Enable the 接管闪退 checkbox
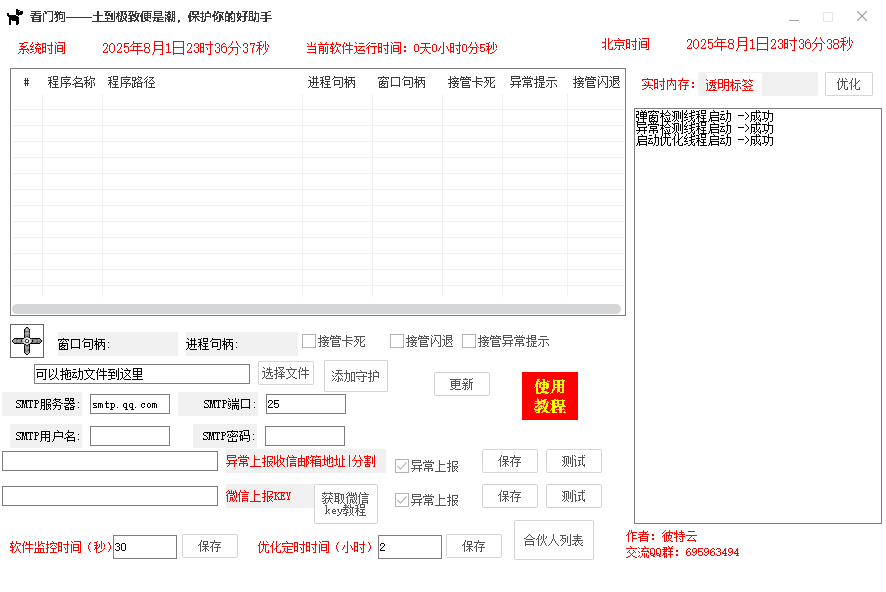886x592 pixels. point(397,341)
